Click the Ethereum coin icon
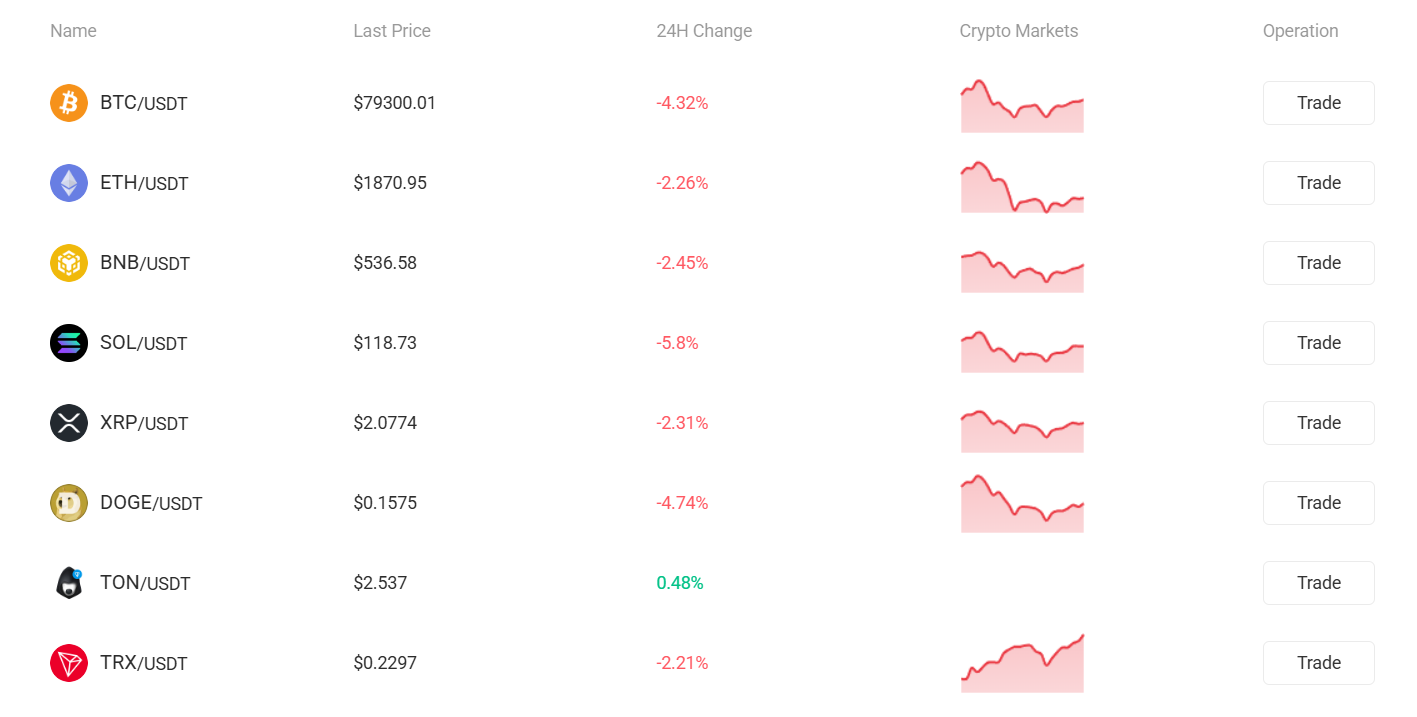The image size is (1417, 717). point(69,183)
